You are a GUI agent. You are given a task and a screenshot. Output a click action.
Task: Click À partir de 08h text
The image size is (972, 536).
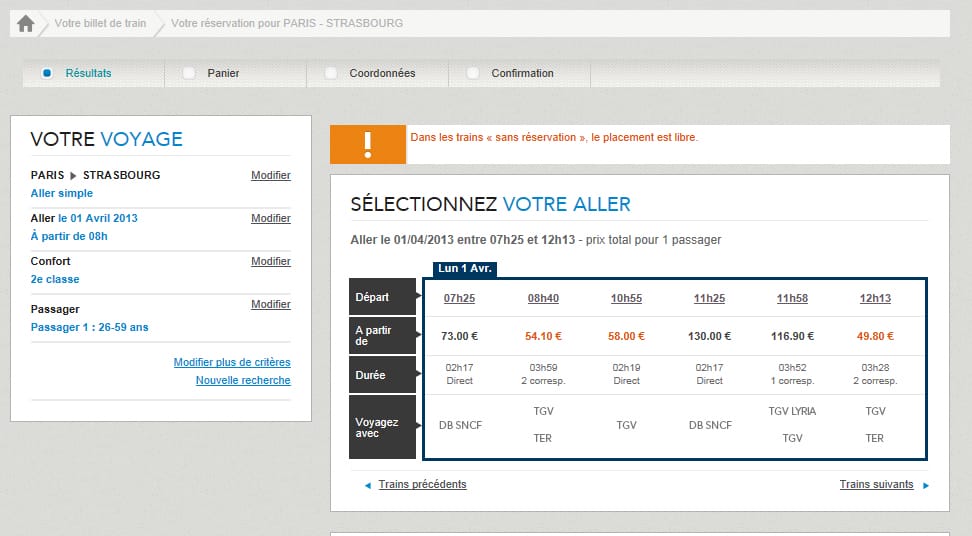[69, 236]
